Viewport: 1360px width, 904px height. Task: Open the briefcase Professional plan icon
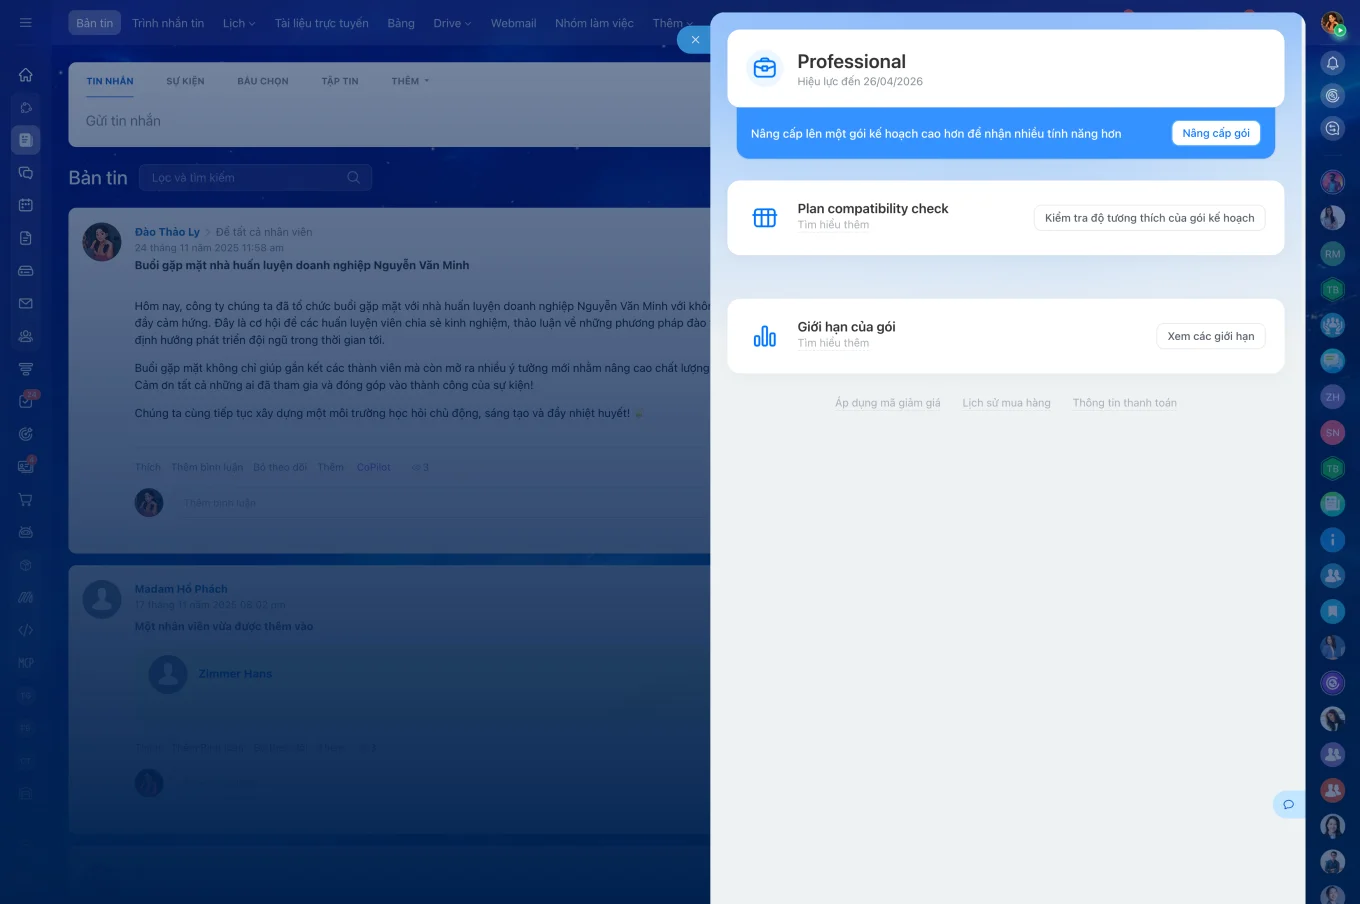(765, 68)
